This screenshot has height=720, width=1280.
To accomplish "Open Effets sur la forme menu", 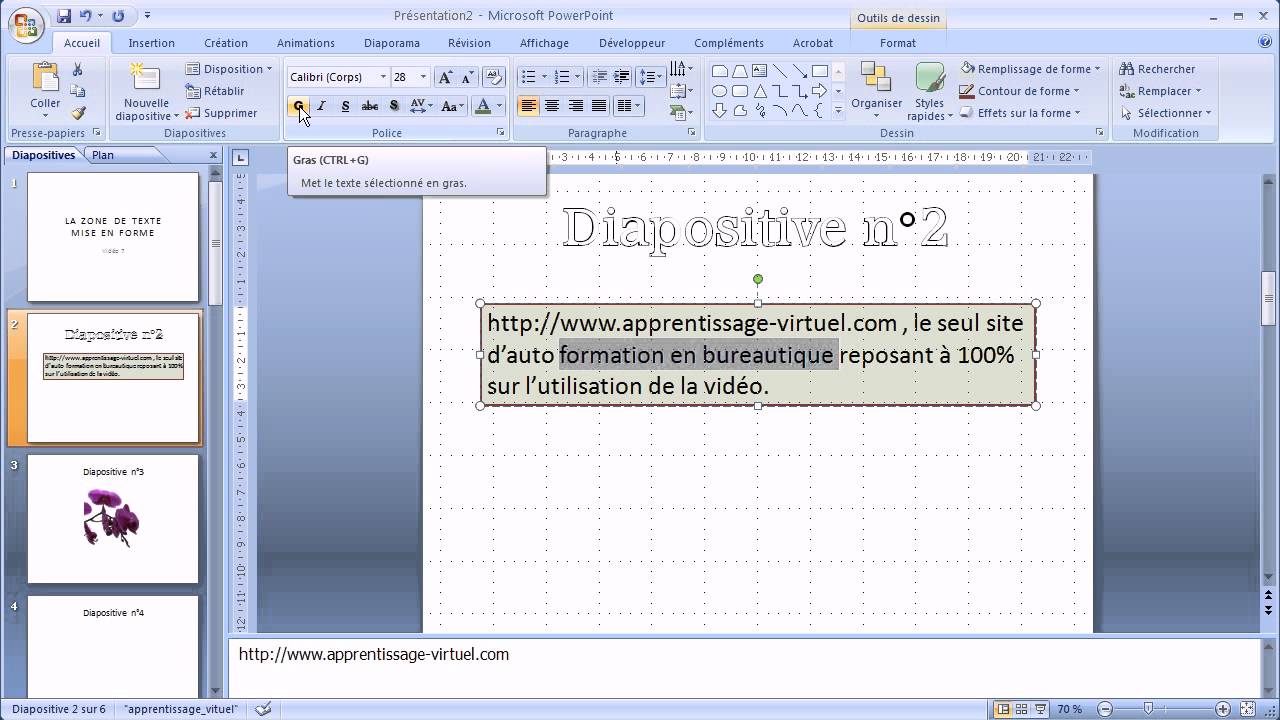I will coord(1020,113).
